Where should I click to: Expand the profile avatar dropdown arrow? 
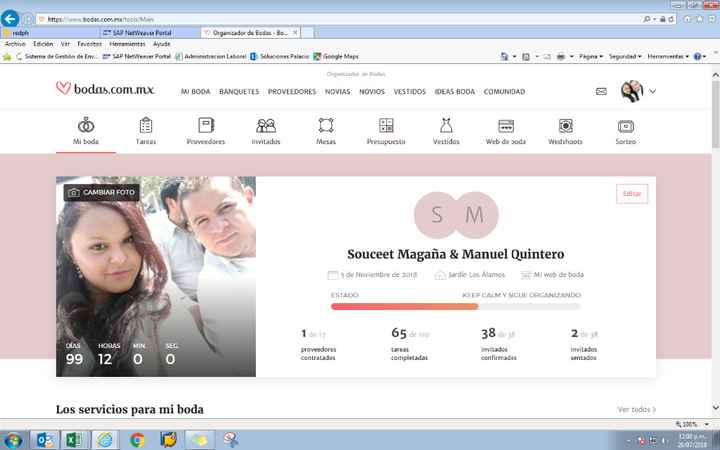(x=653, y=91)
